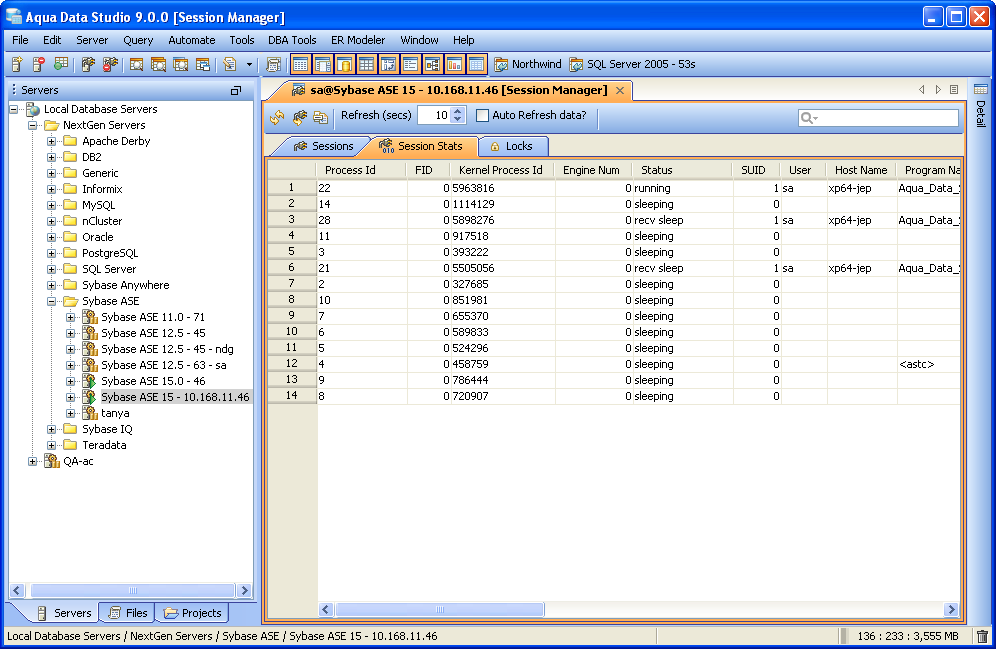Click the scripts pencil toolbar icon

tap(229, 64)
